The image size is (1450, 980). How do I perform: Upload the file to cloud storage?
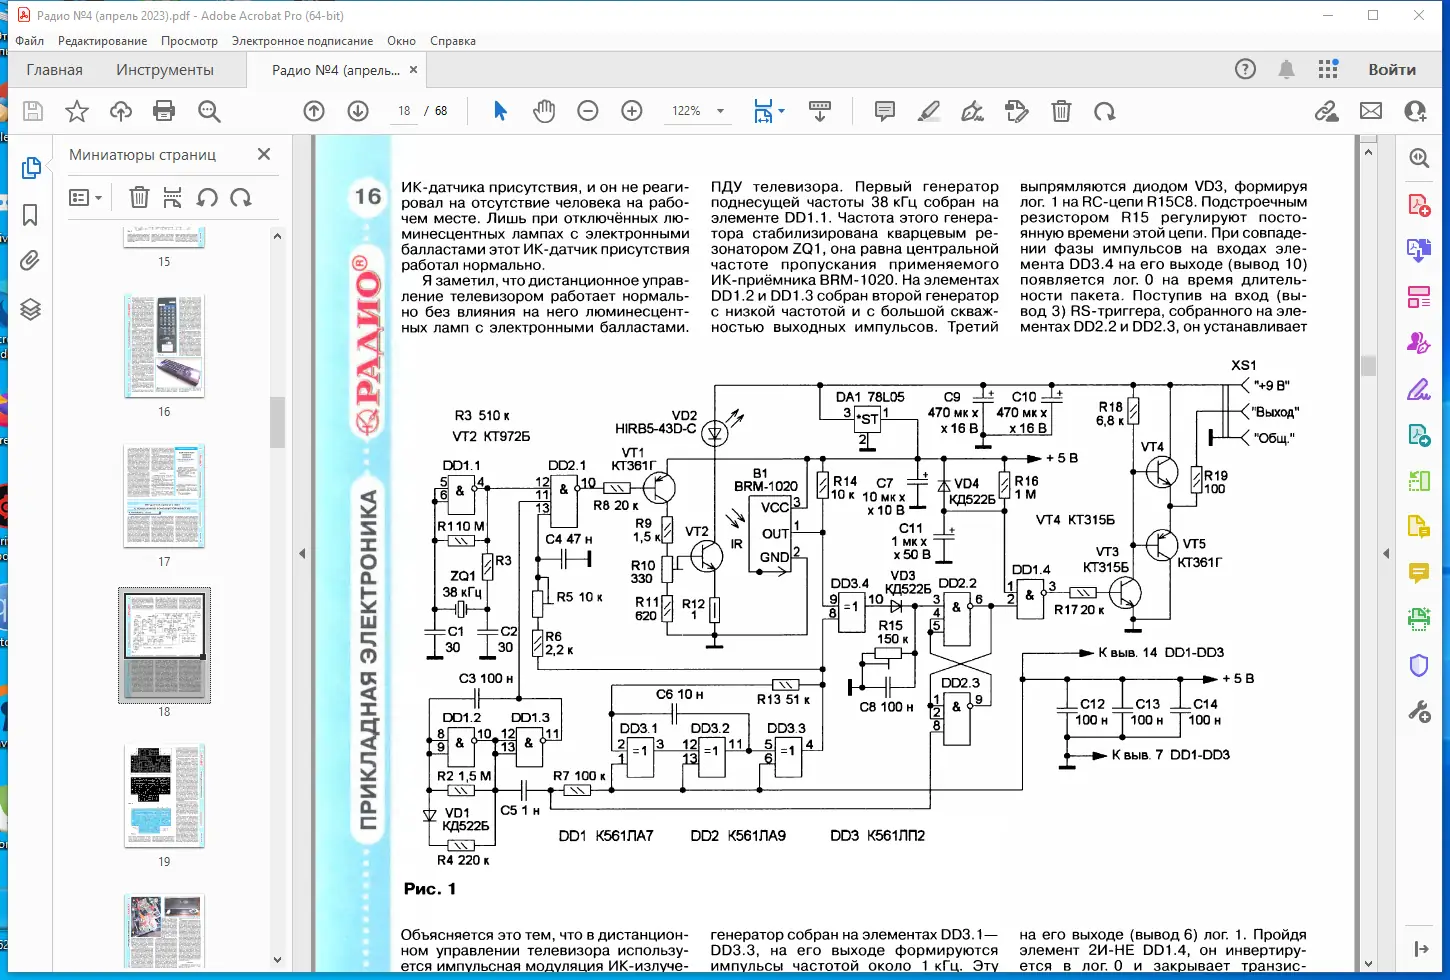121,111
